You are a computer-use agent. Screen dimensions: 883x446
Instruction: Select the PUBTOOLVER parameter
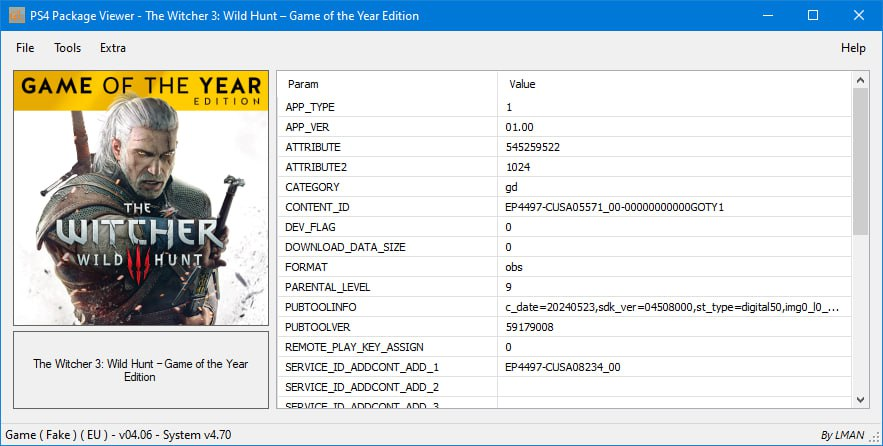point(318,327)
